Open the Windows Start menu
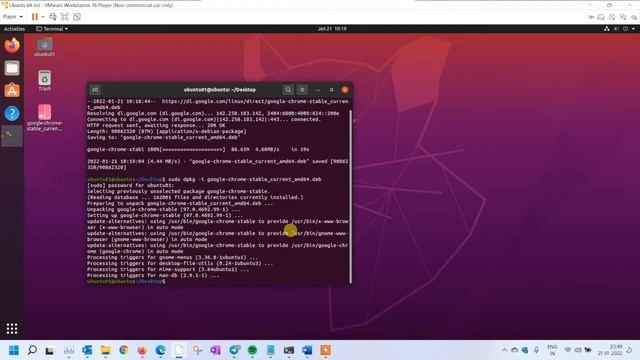 coord(14,350)
